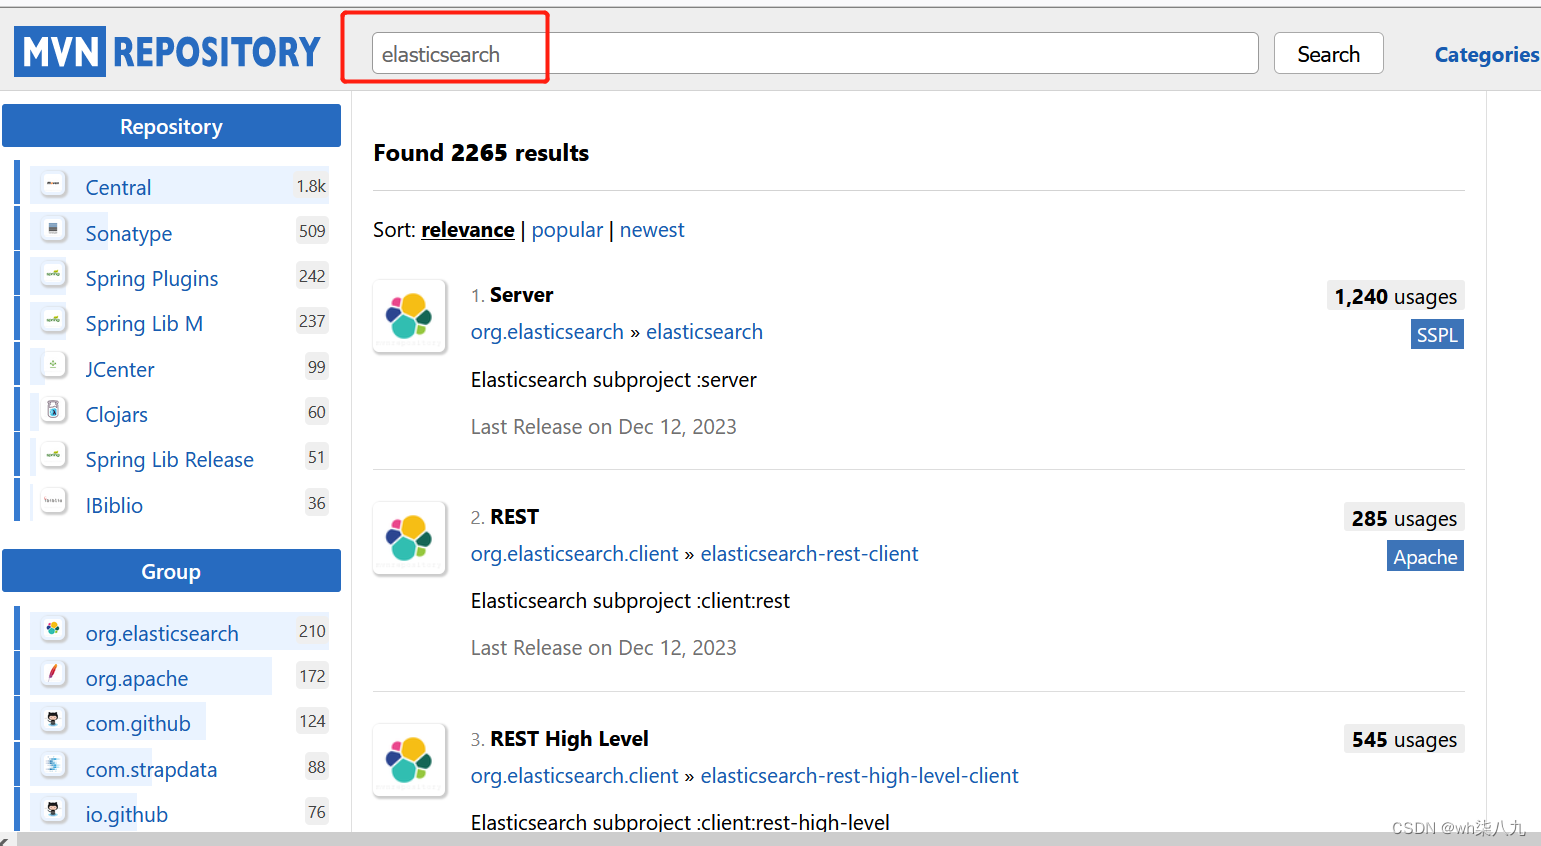Click the Repository panel header
The width and height of the screenshot is (1541, 846).
click(171, 126)
